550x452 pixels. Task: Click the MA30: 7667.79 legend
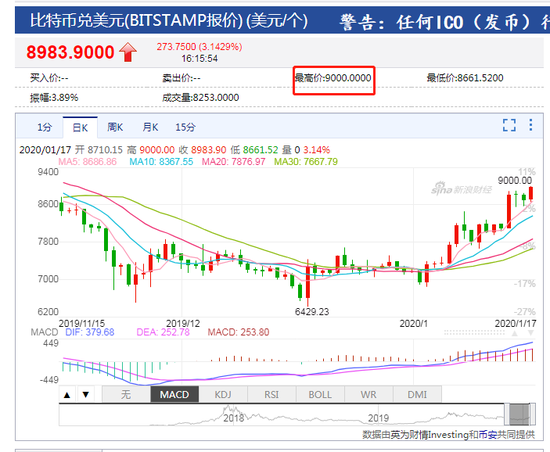coord(306,161)
